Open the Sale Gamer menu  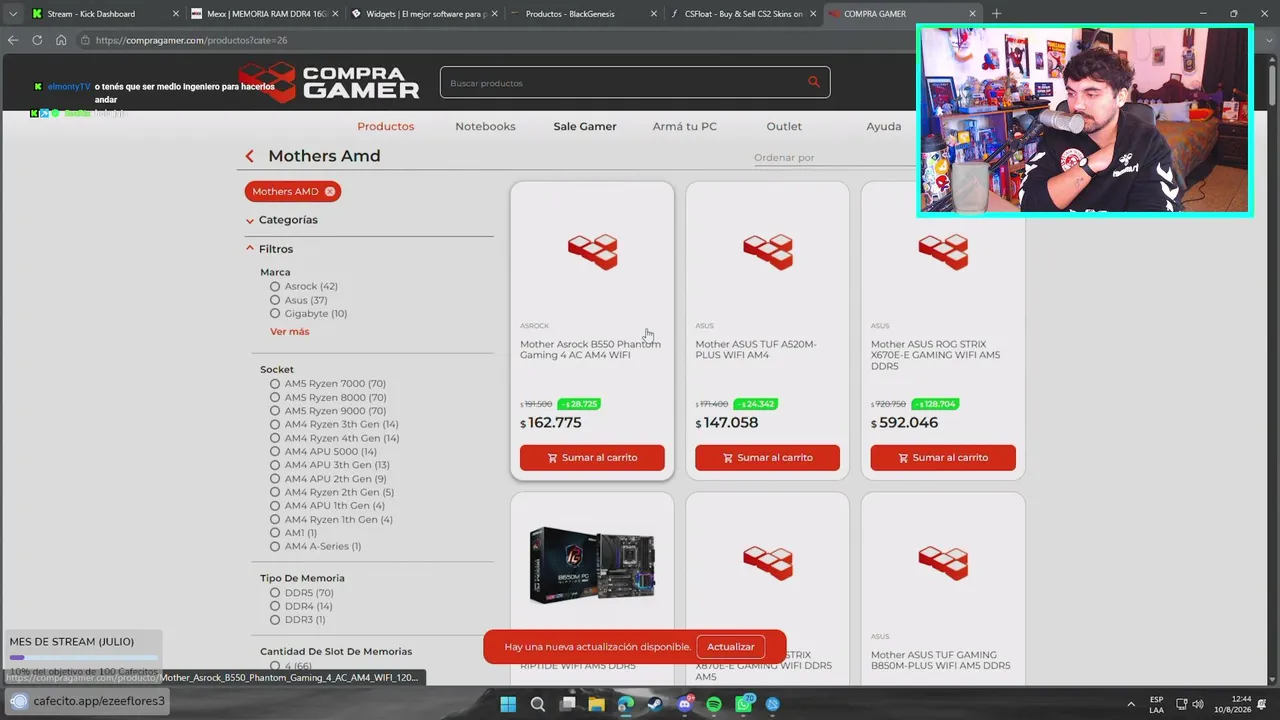coord(585,126)
